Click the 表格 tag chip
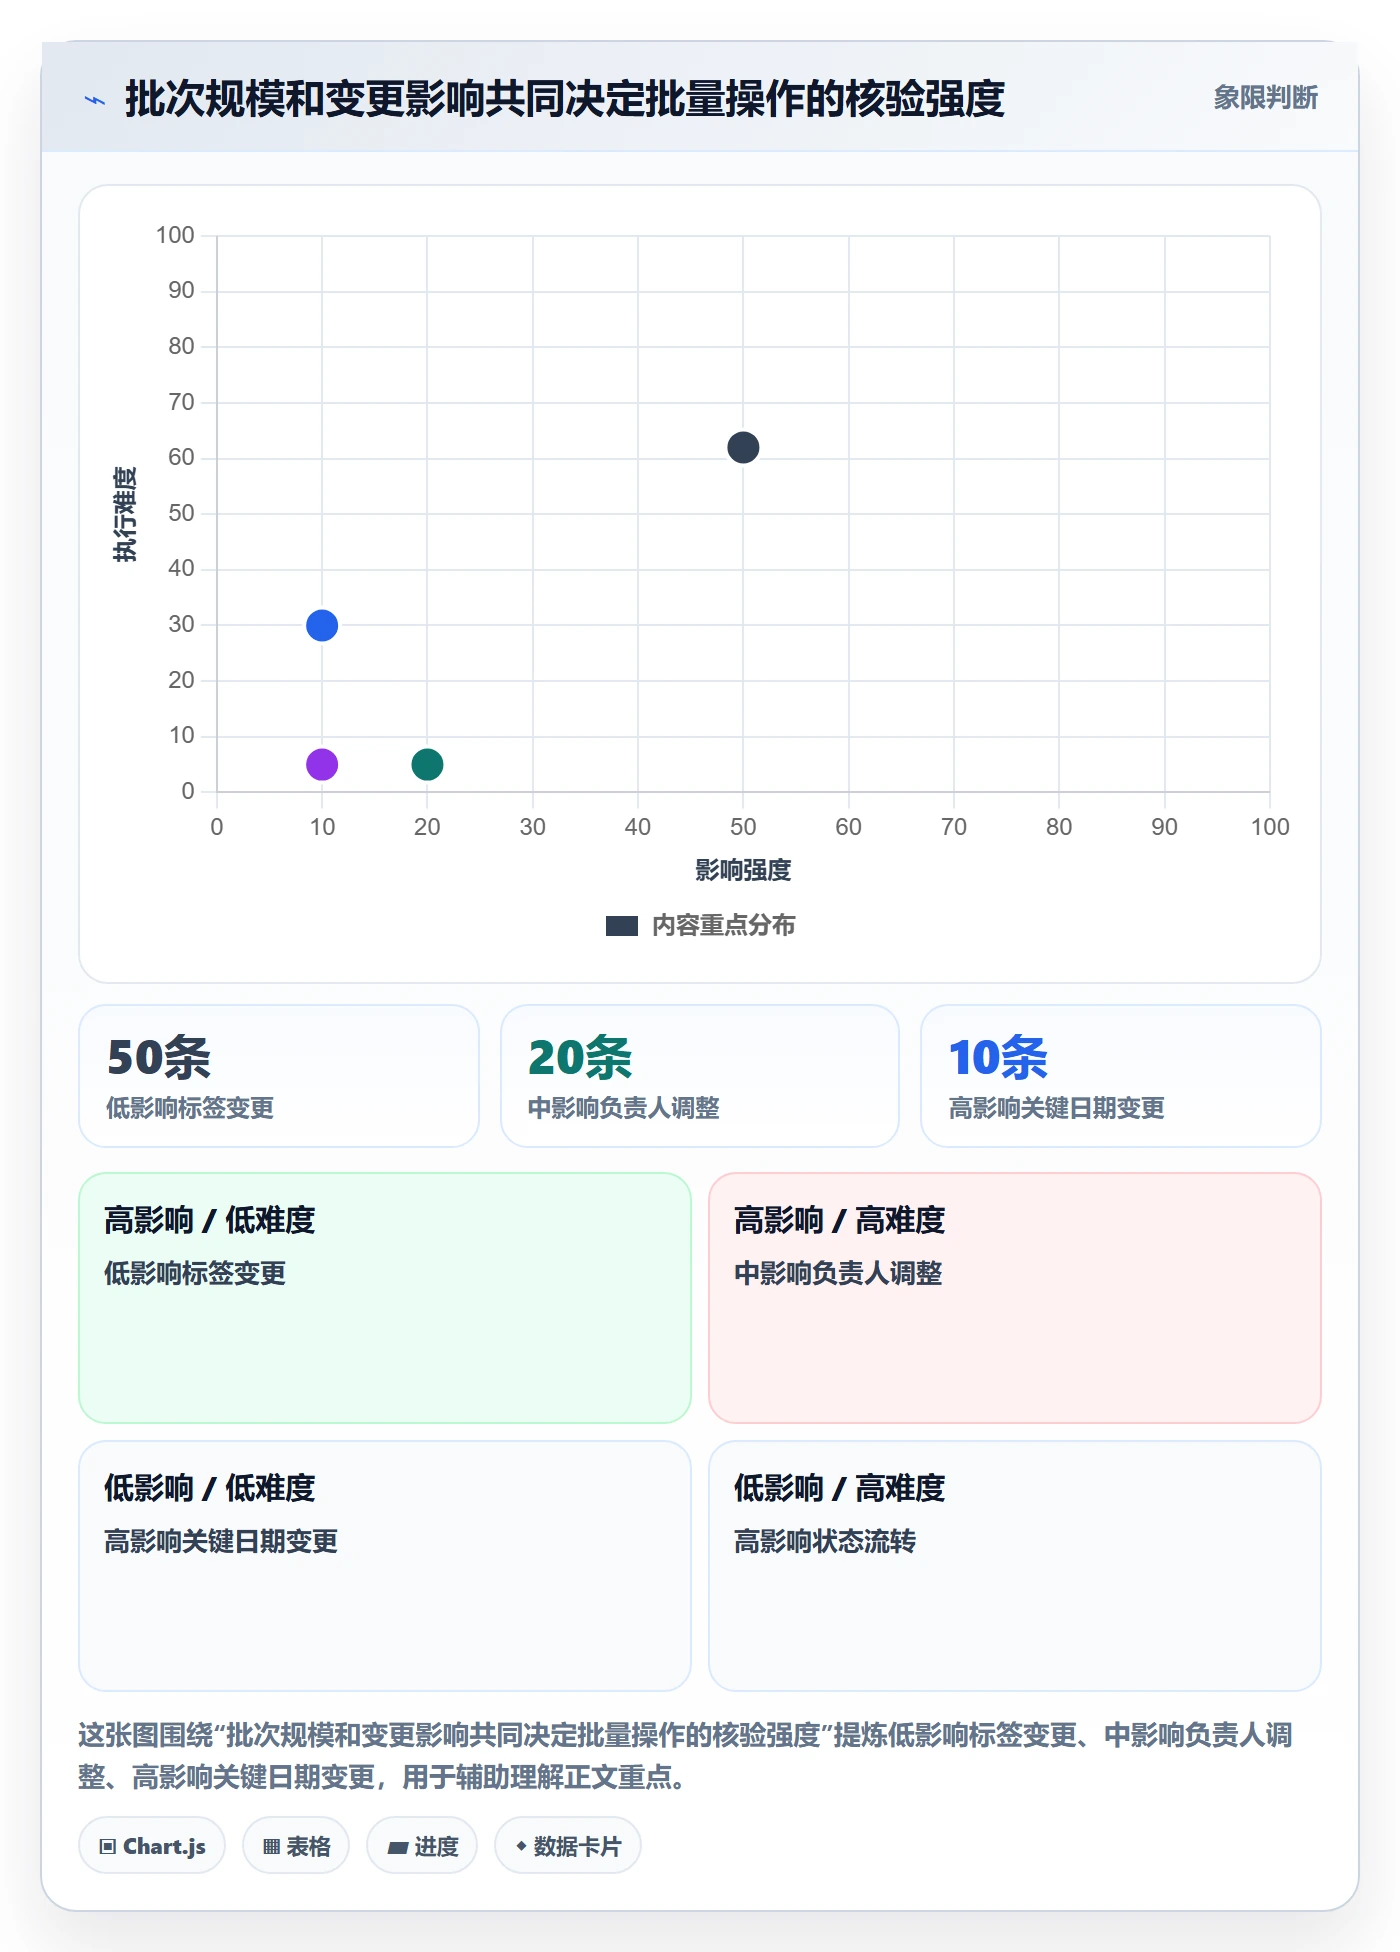The height and width of the screenshot is (1952, 1400). click(296, 1846)
